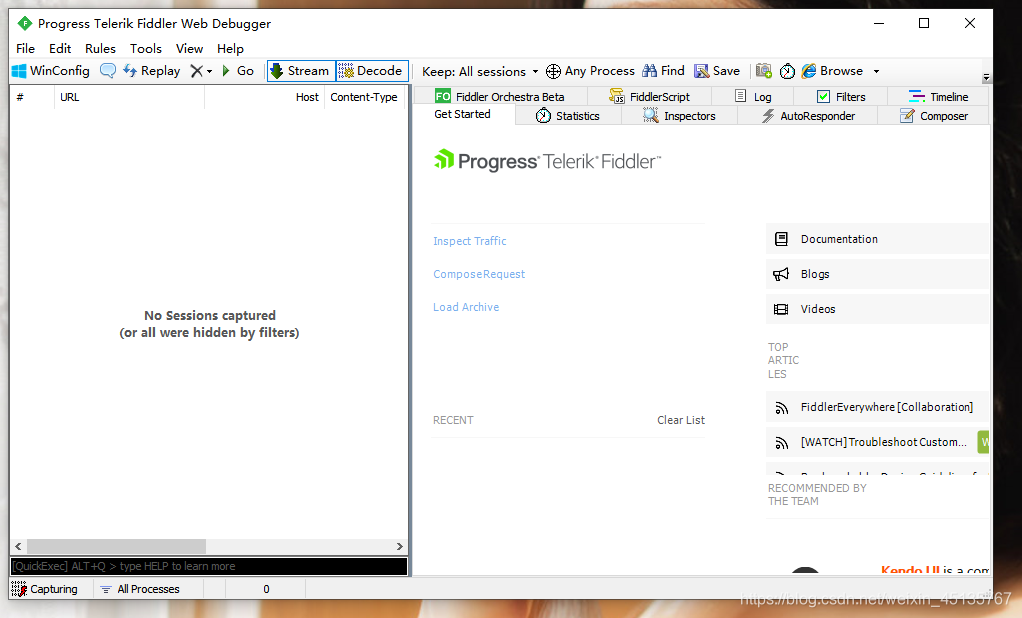Screen dimensions: 1022x618
Task: Open the Videos link
Action: [x=877, y=309]
